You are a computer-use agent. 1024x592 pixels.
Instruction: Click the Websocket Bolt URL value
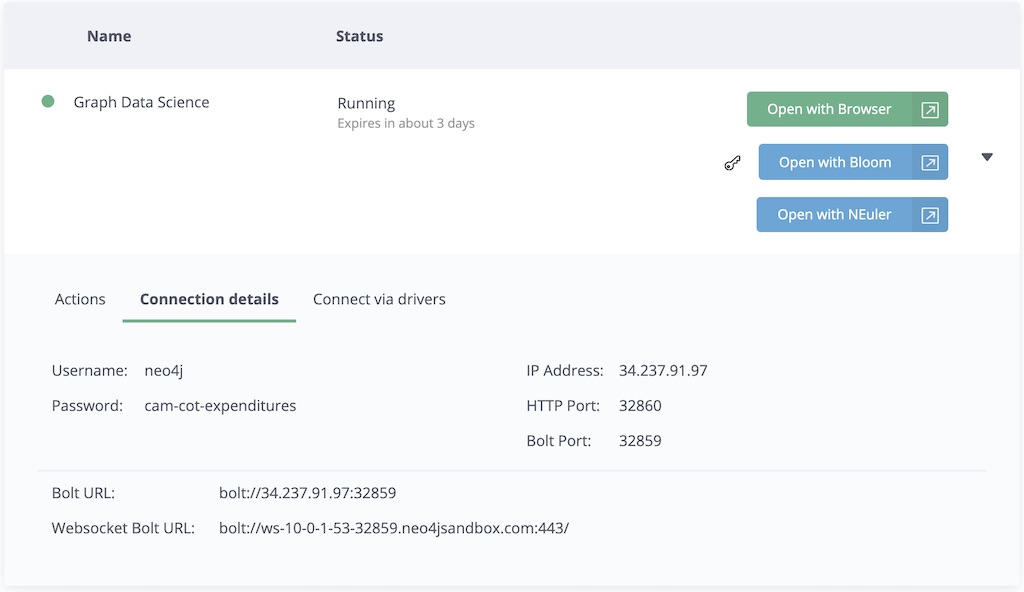(394, 528)
